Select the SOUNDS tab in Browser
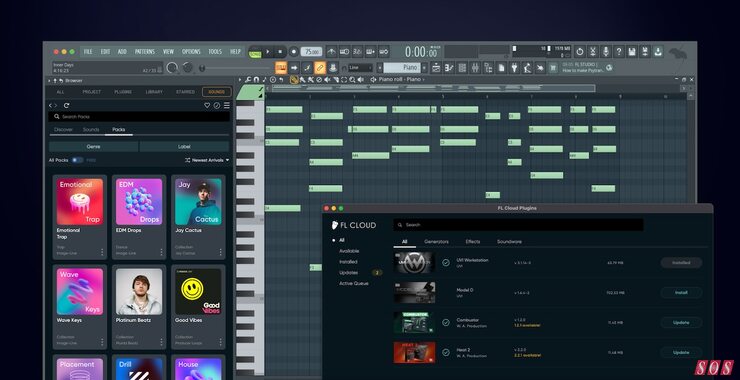Screen dimensions: 740x380 point(217,92)
